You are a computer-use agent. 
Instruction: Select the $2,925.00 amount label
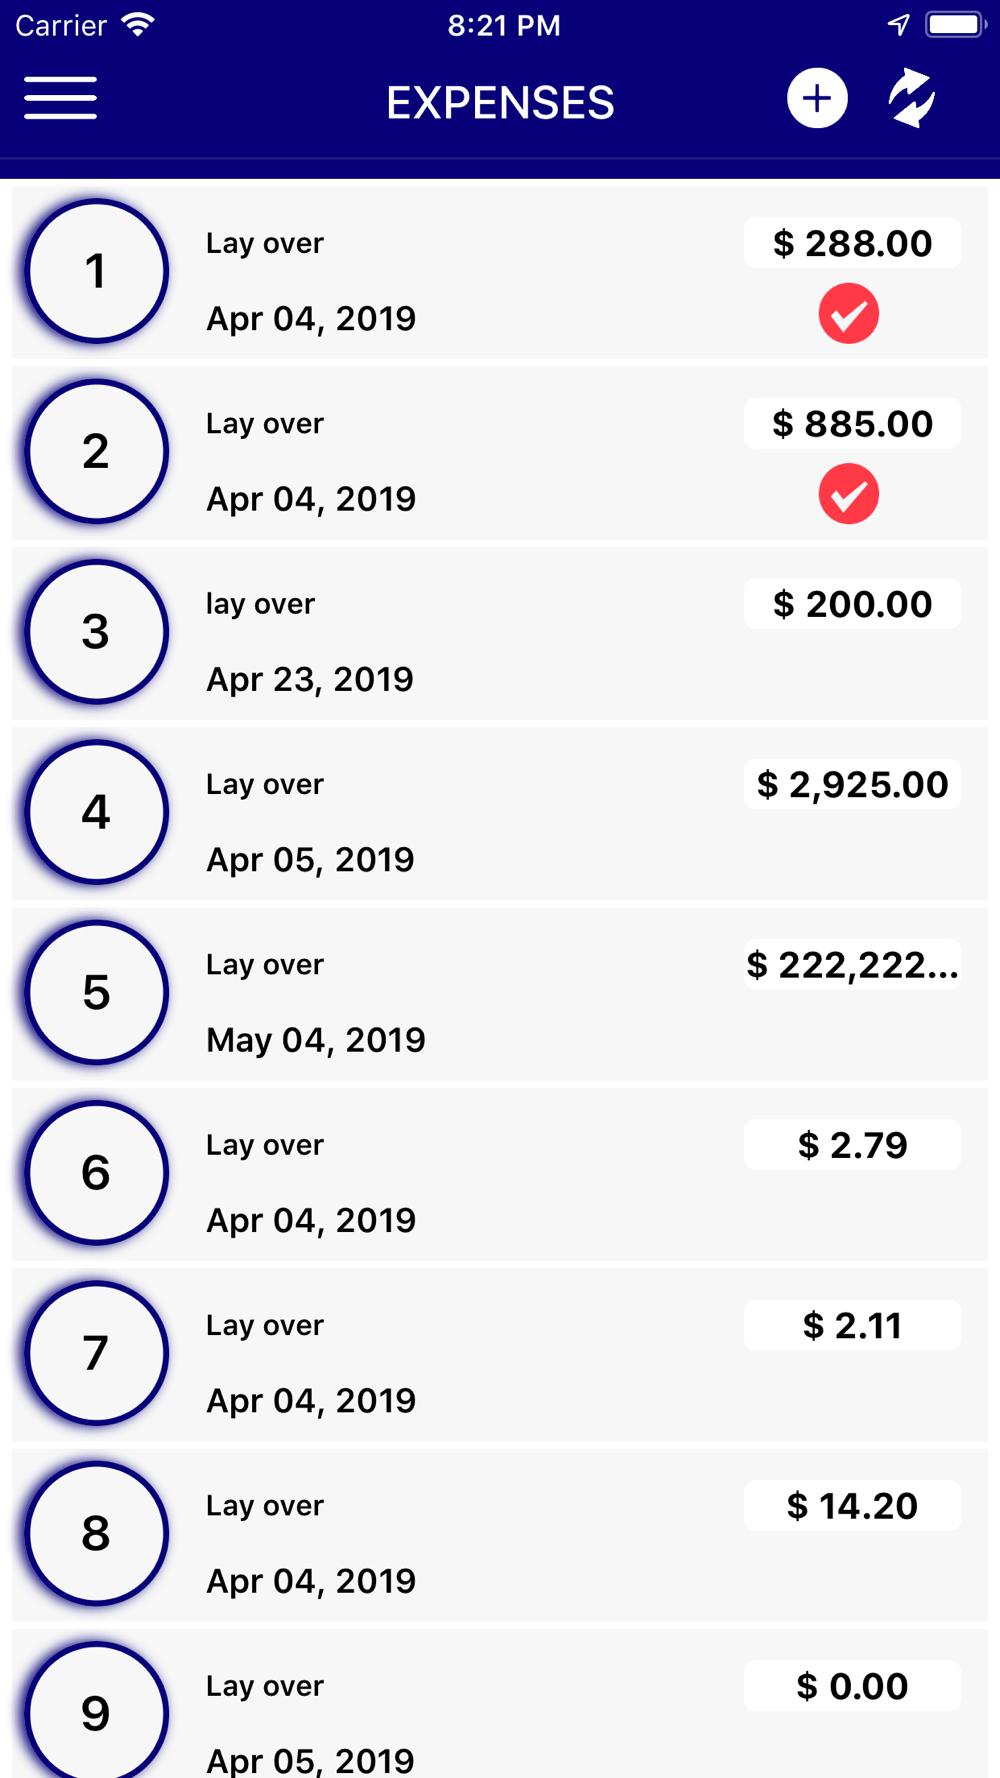coord(852,784)
